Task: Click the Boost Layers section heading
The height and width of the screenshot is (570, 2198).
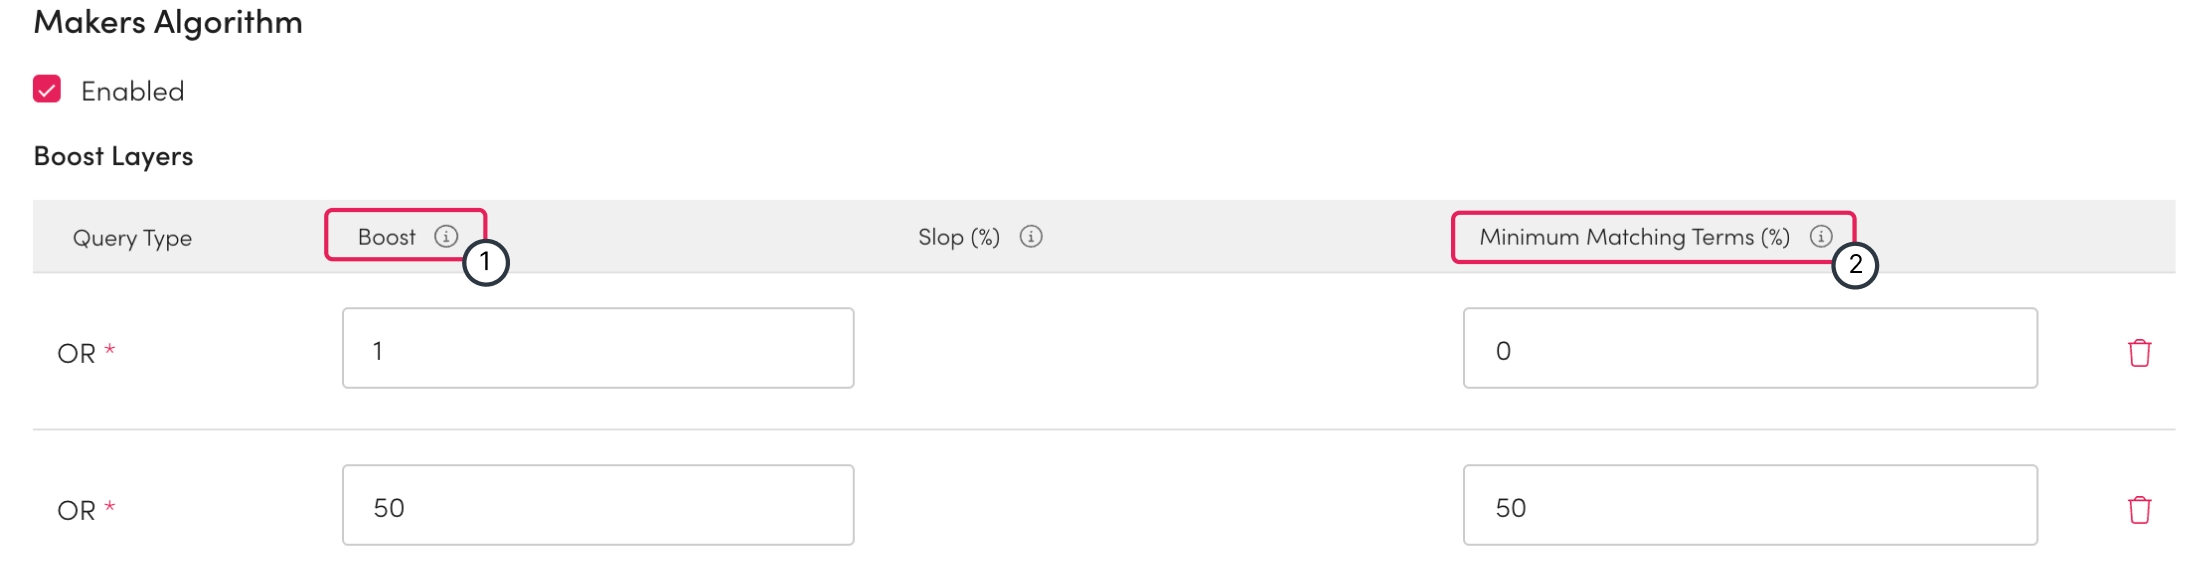Action: pos(113,156)
